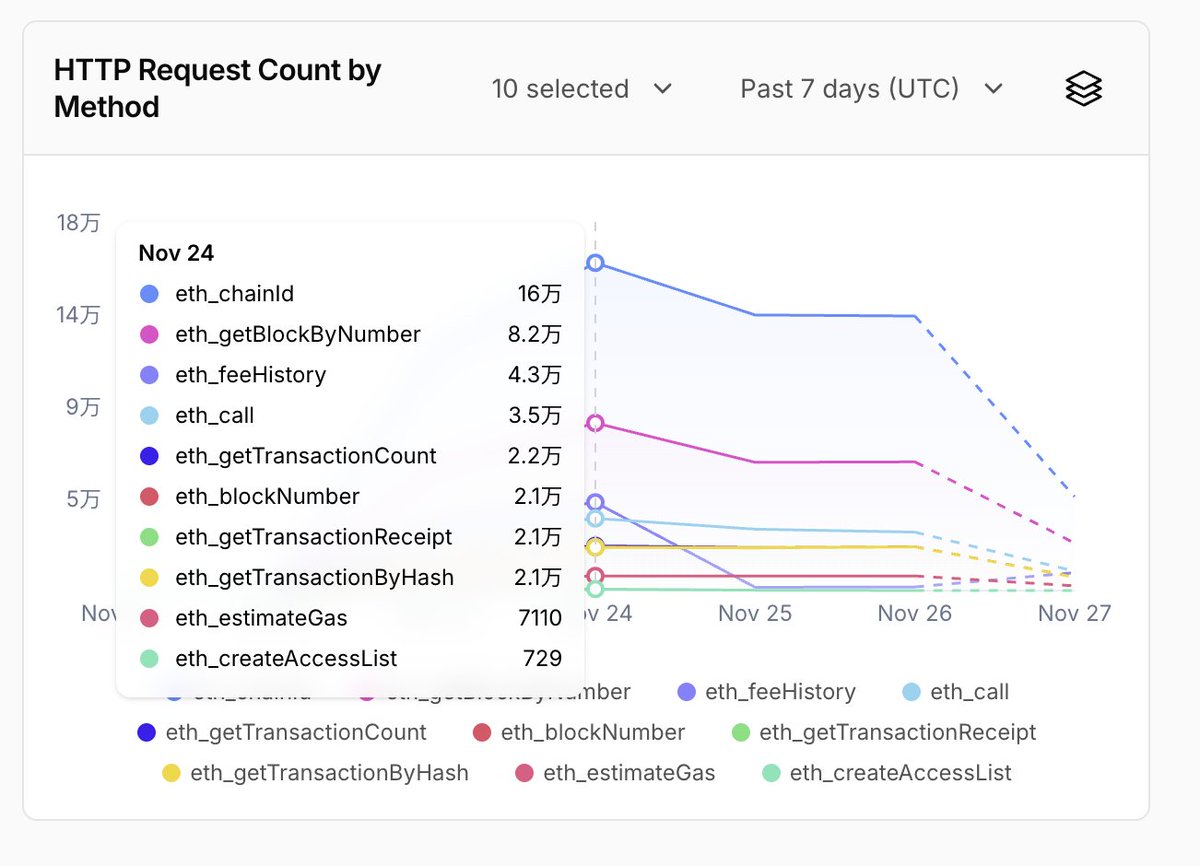The image size is (1200, 866).
Task: Toggle eth_blockNumber series in legend
Action: pyautogui.click(x=579, y=732)
